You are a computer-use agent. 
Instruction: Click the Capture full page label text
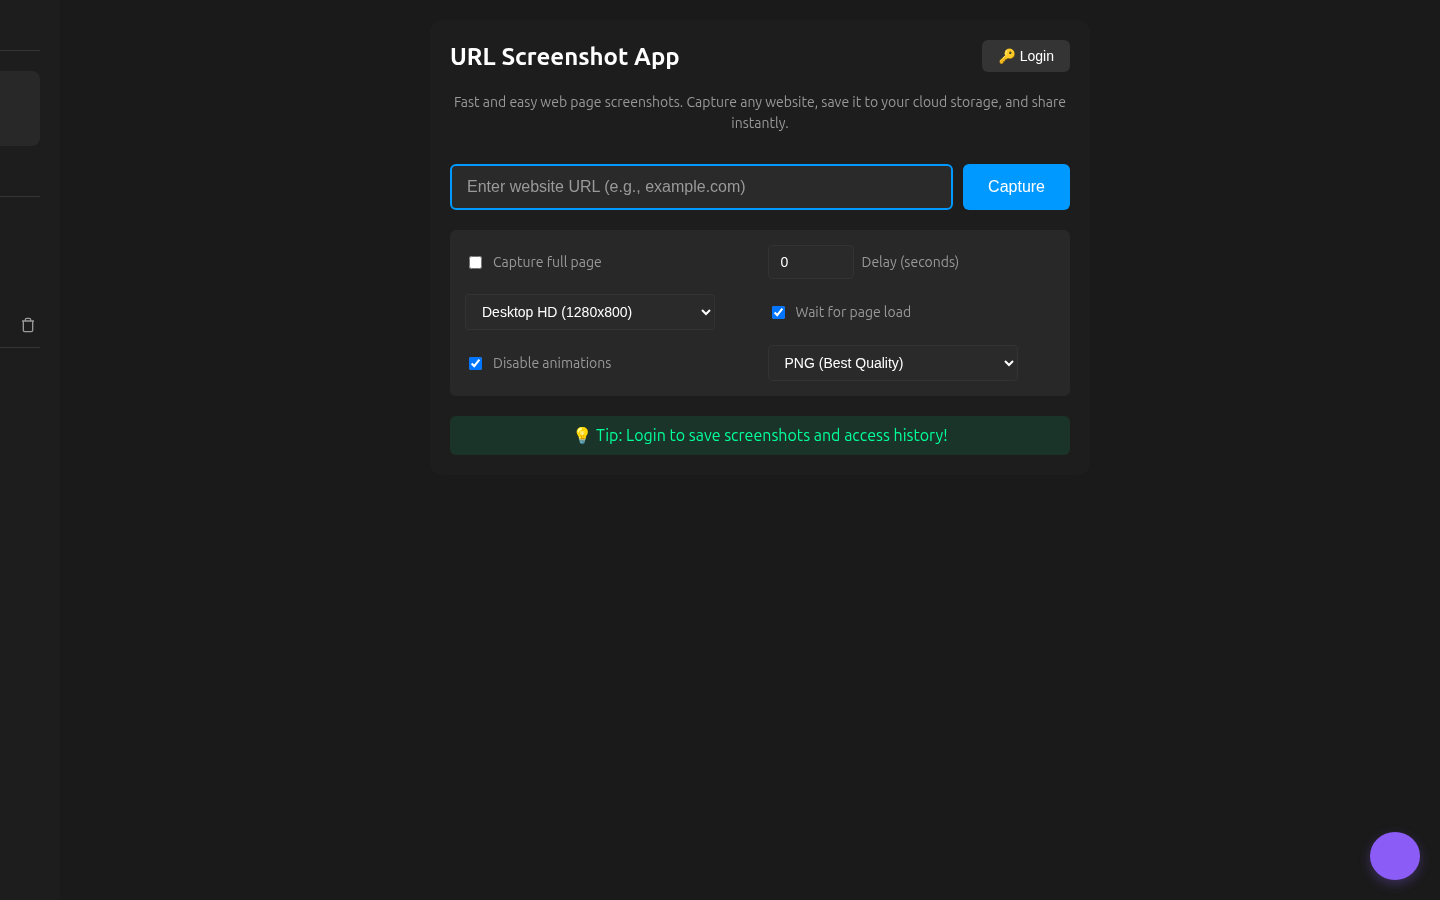[547, 262]
